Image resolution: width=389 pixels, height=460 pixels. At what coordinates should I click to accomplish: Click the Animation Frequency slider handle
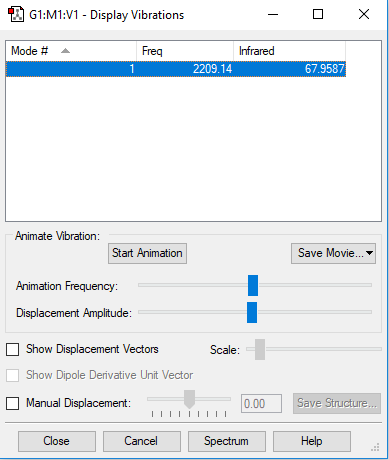point(253,285)
